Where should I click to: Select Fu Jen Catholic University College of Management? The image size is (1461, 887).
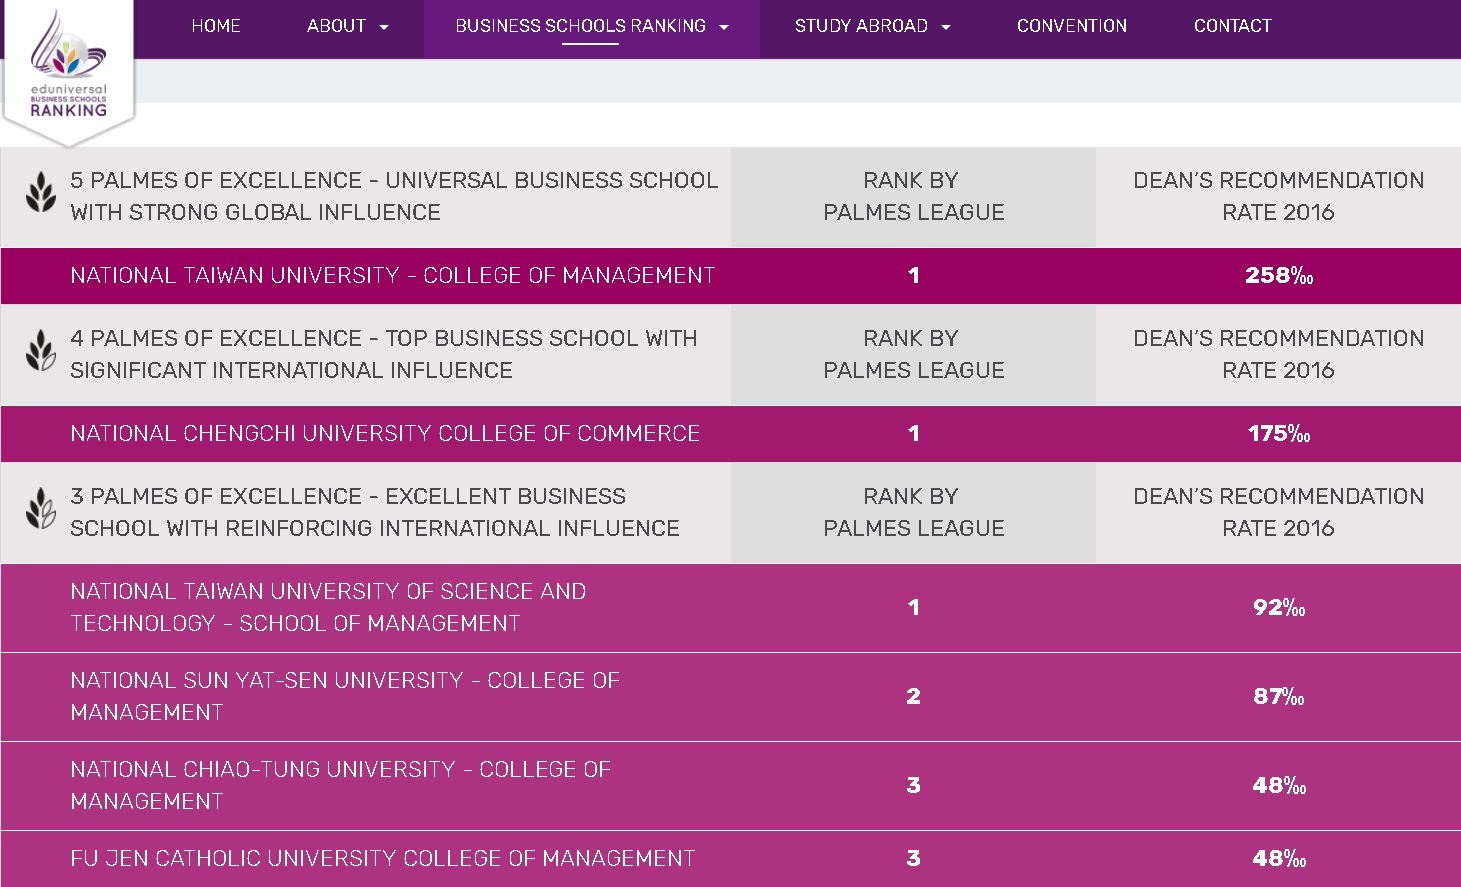point(382,858)
